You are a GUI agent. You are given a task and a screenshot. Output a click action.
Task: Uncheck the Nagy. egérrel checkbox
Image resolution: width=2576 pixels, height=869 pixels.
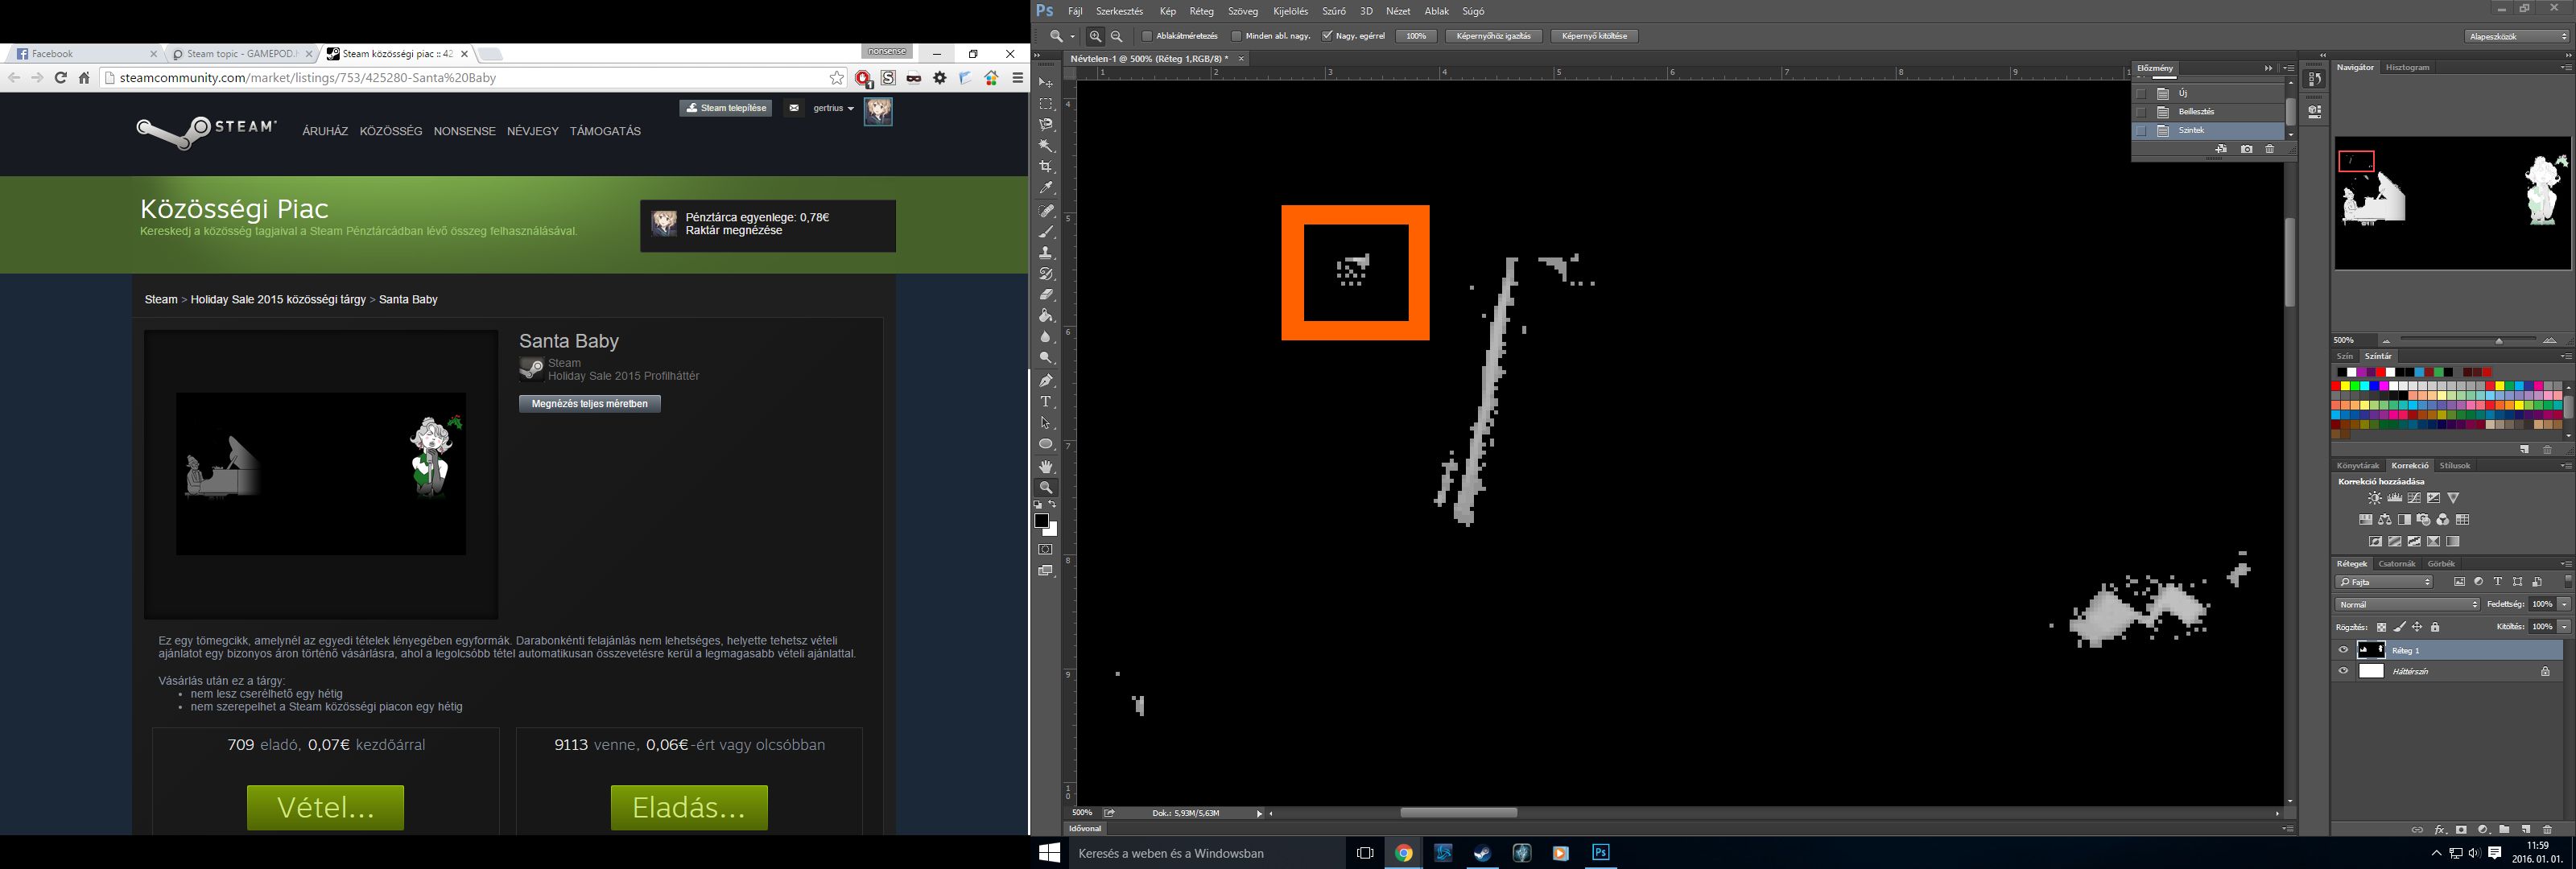coord(1327,36)
